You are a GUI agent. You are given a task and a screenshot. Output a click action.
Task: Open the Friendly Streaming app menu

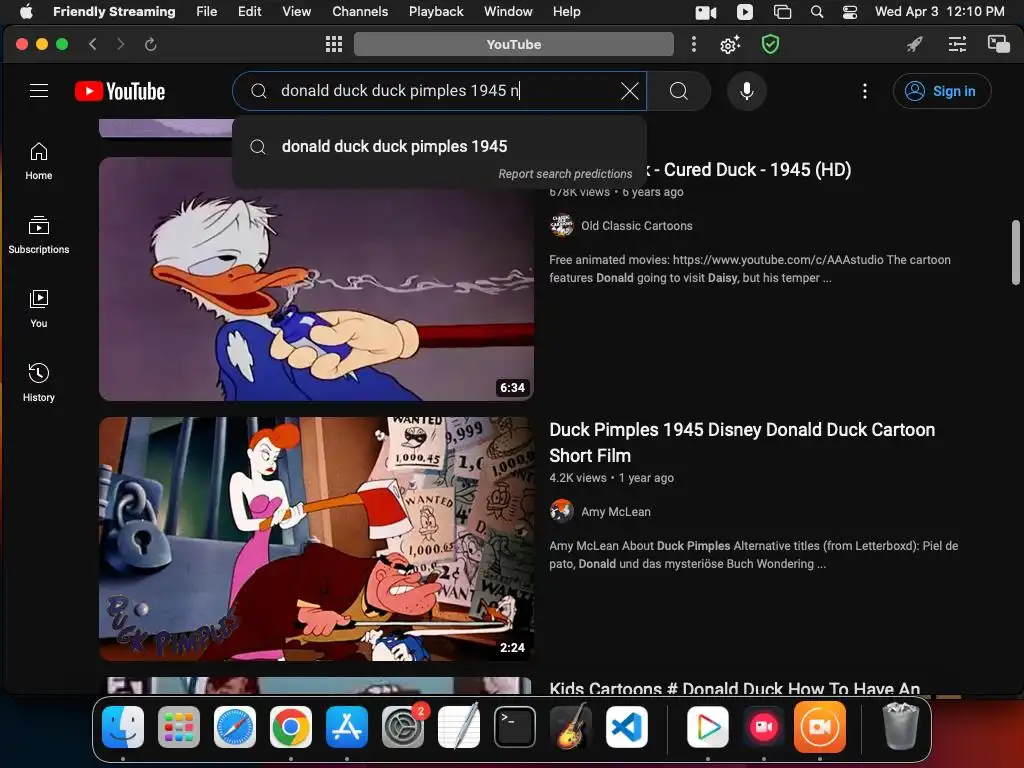tap(114, 12)
